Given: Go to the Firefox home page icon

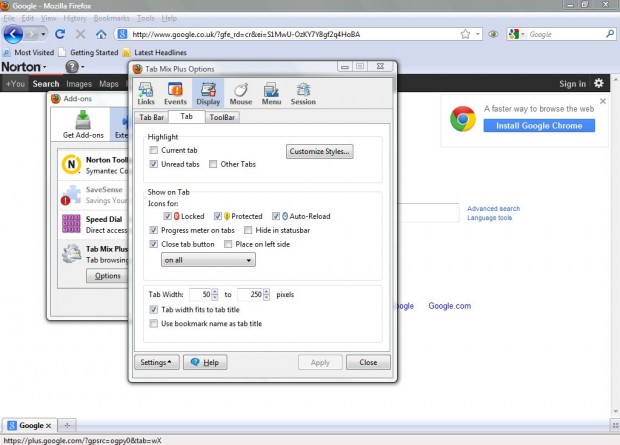Looking at the screenshot, I should (101, 34).
